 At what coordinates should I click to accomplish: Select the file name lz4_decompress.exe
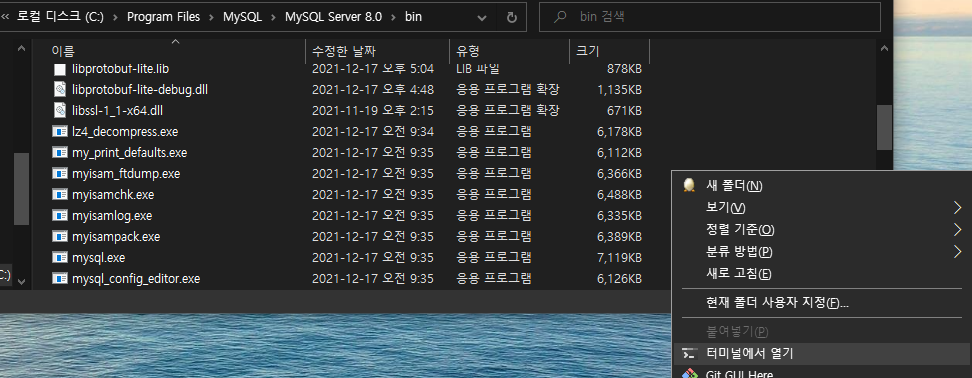[125, 131]
